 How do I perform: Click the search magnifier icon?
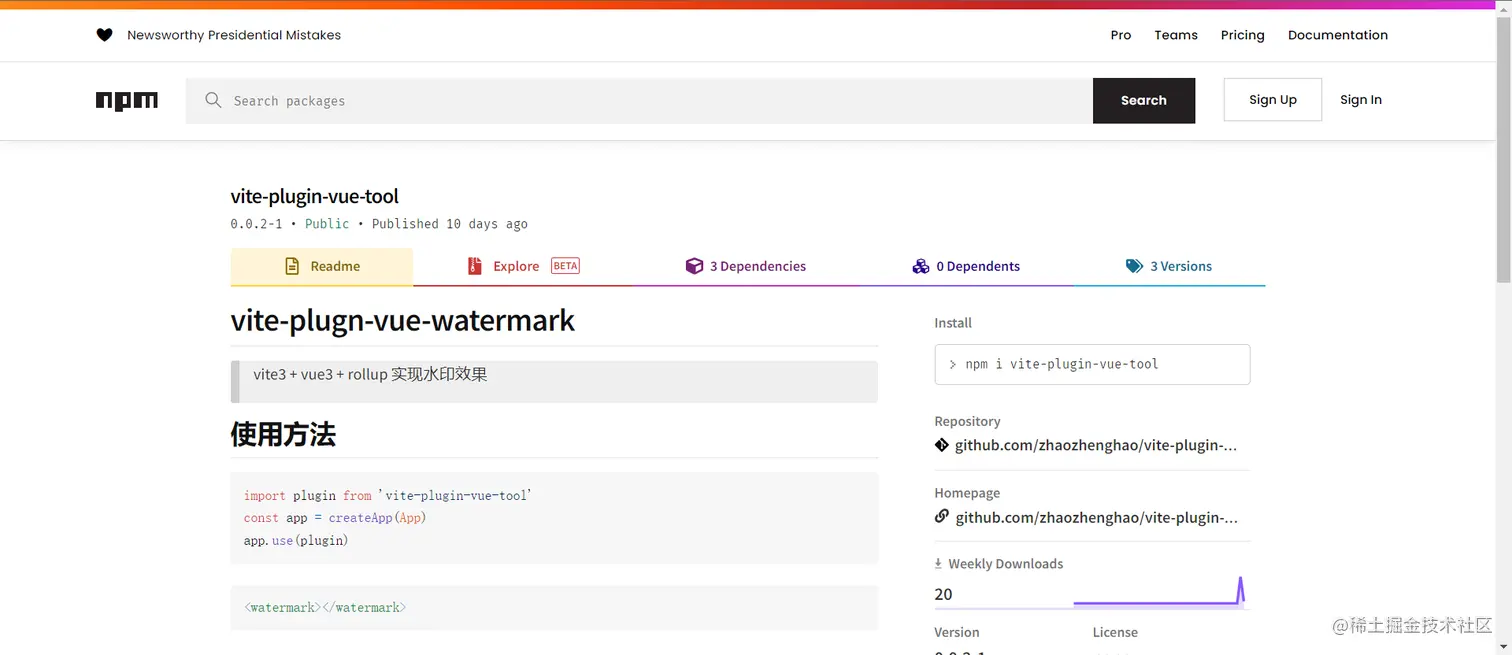[213, 100]
